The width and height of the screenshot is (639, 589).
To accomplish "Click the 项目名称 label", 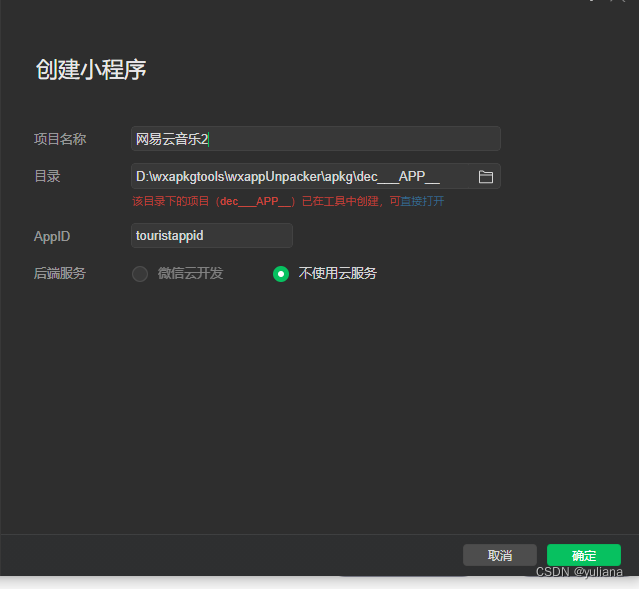I will tap(60, 139).
